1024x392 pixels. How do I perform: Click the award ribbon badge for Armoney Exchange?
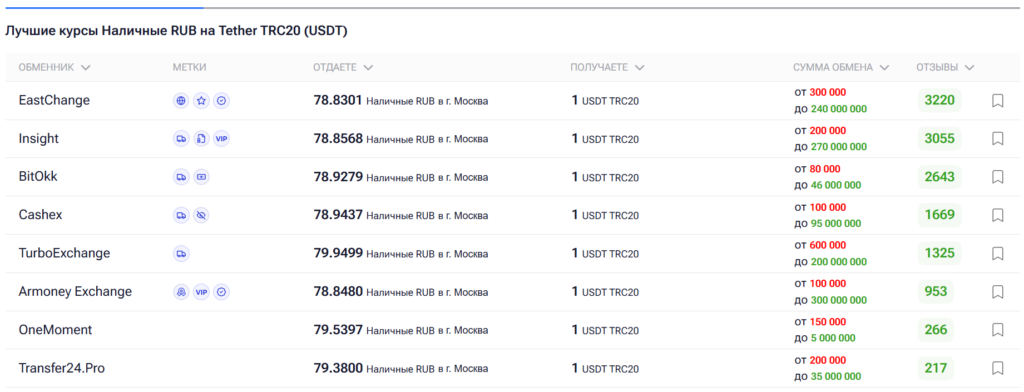[181, 292]
